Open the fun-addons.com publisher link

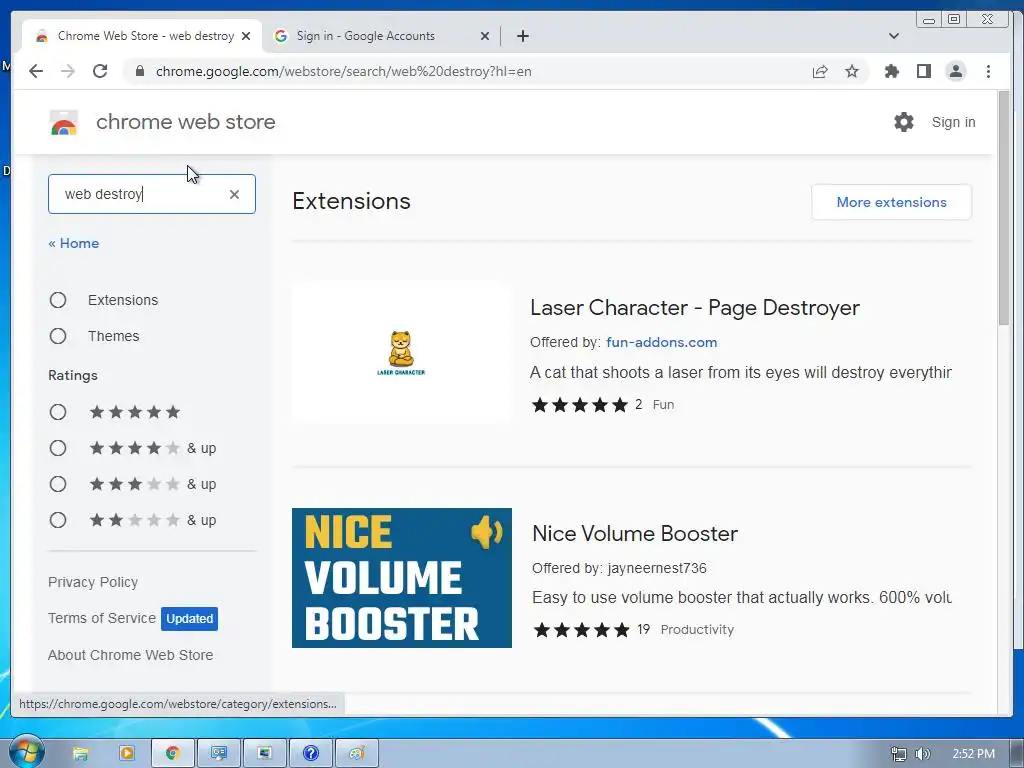coord(662,342)
